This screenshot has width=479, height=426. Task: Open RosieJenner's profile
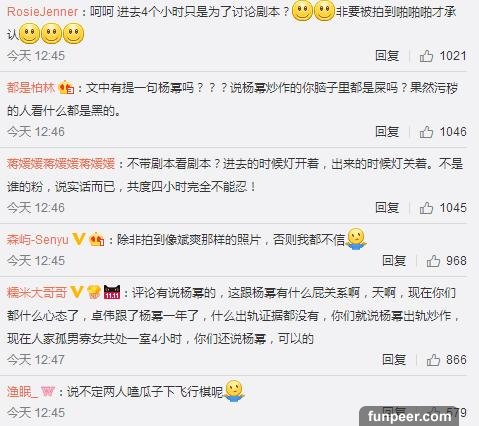[42, 12]
